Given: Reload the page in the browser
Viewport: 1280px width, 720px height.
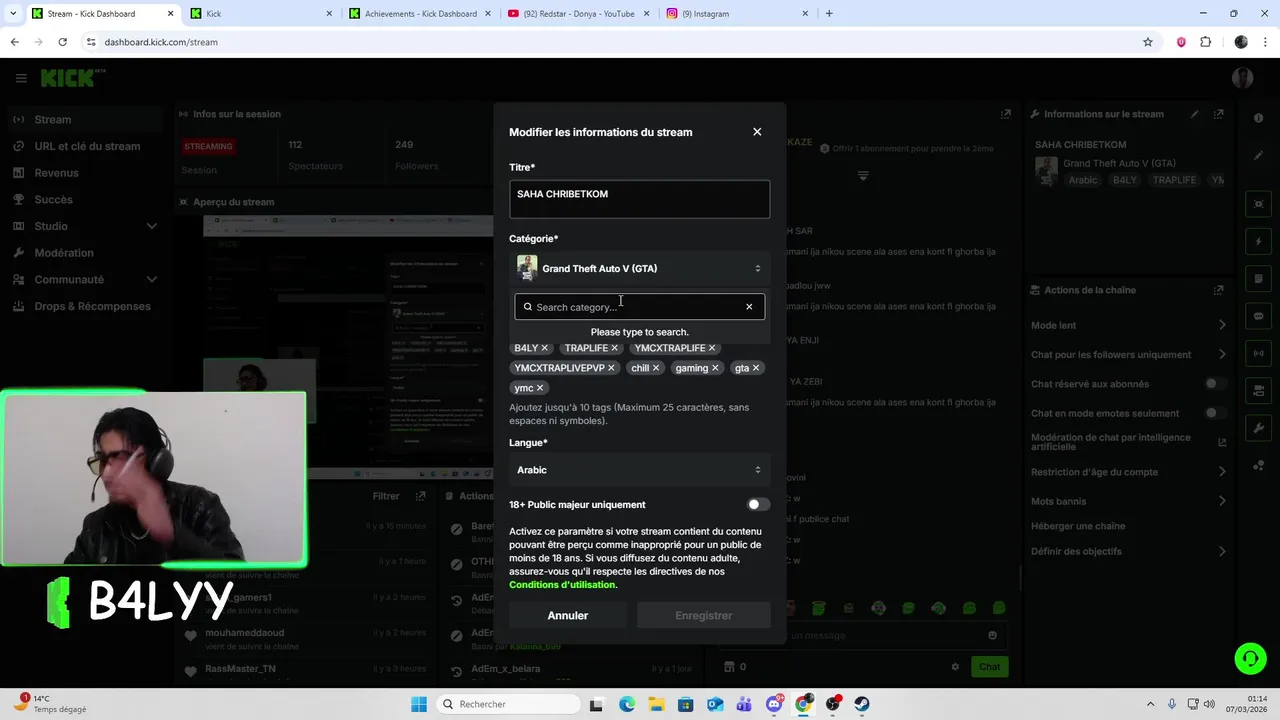Looking at the screenshot, I should 62,42.
